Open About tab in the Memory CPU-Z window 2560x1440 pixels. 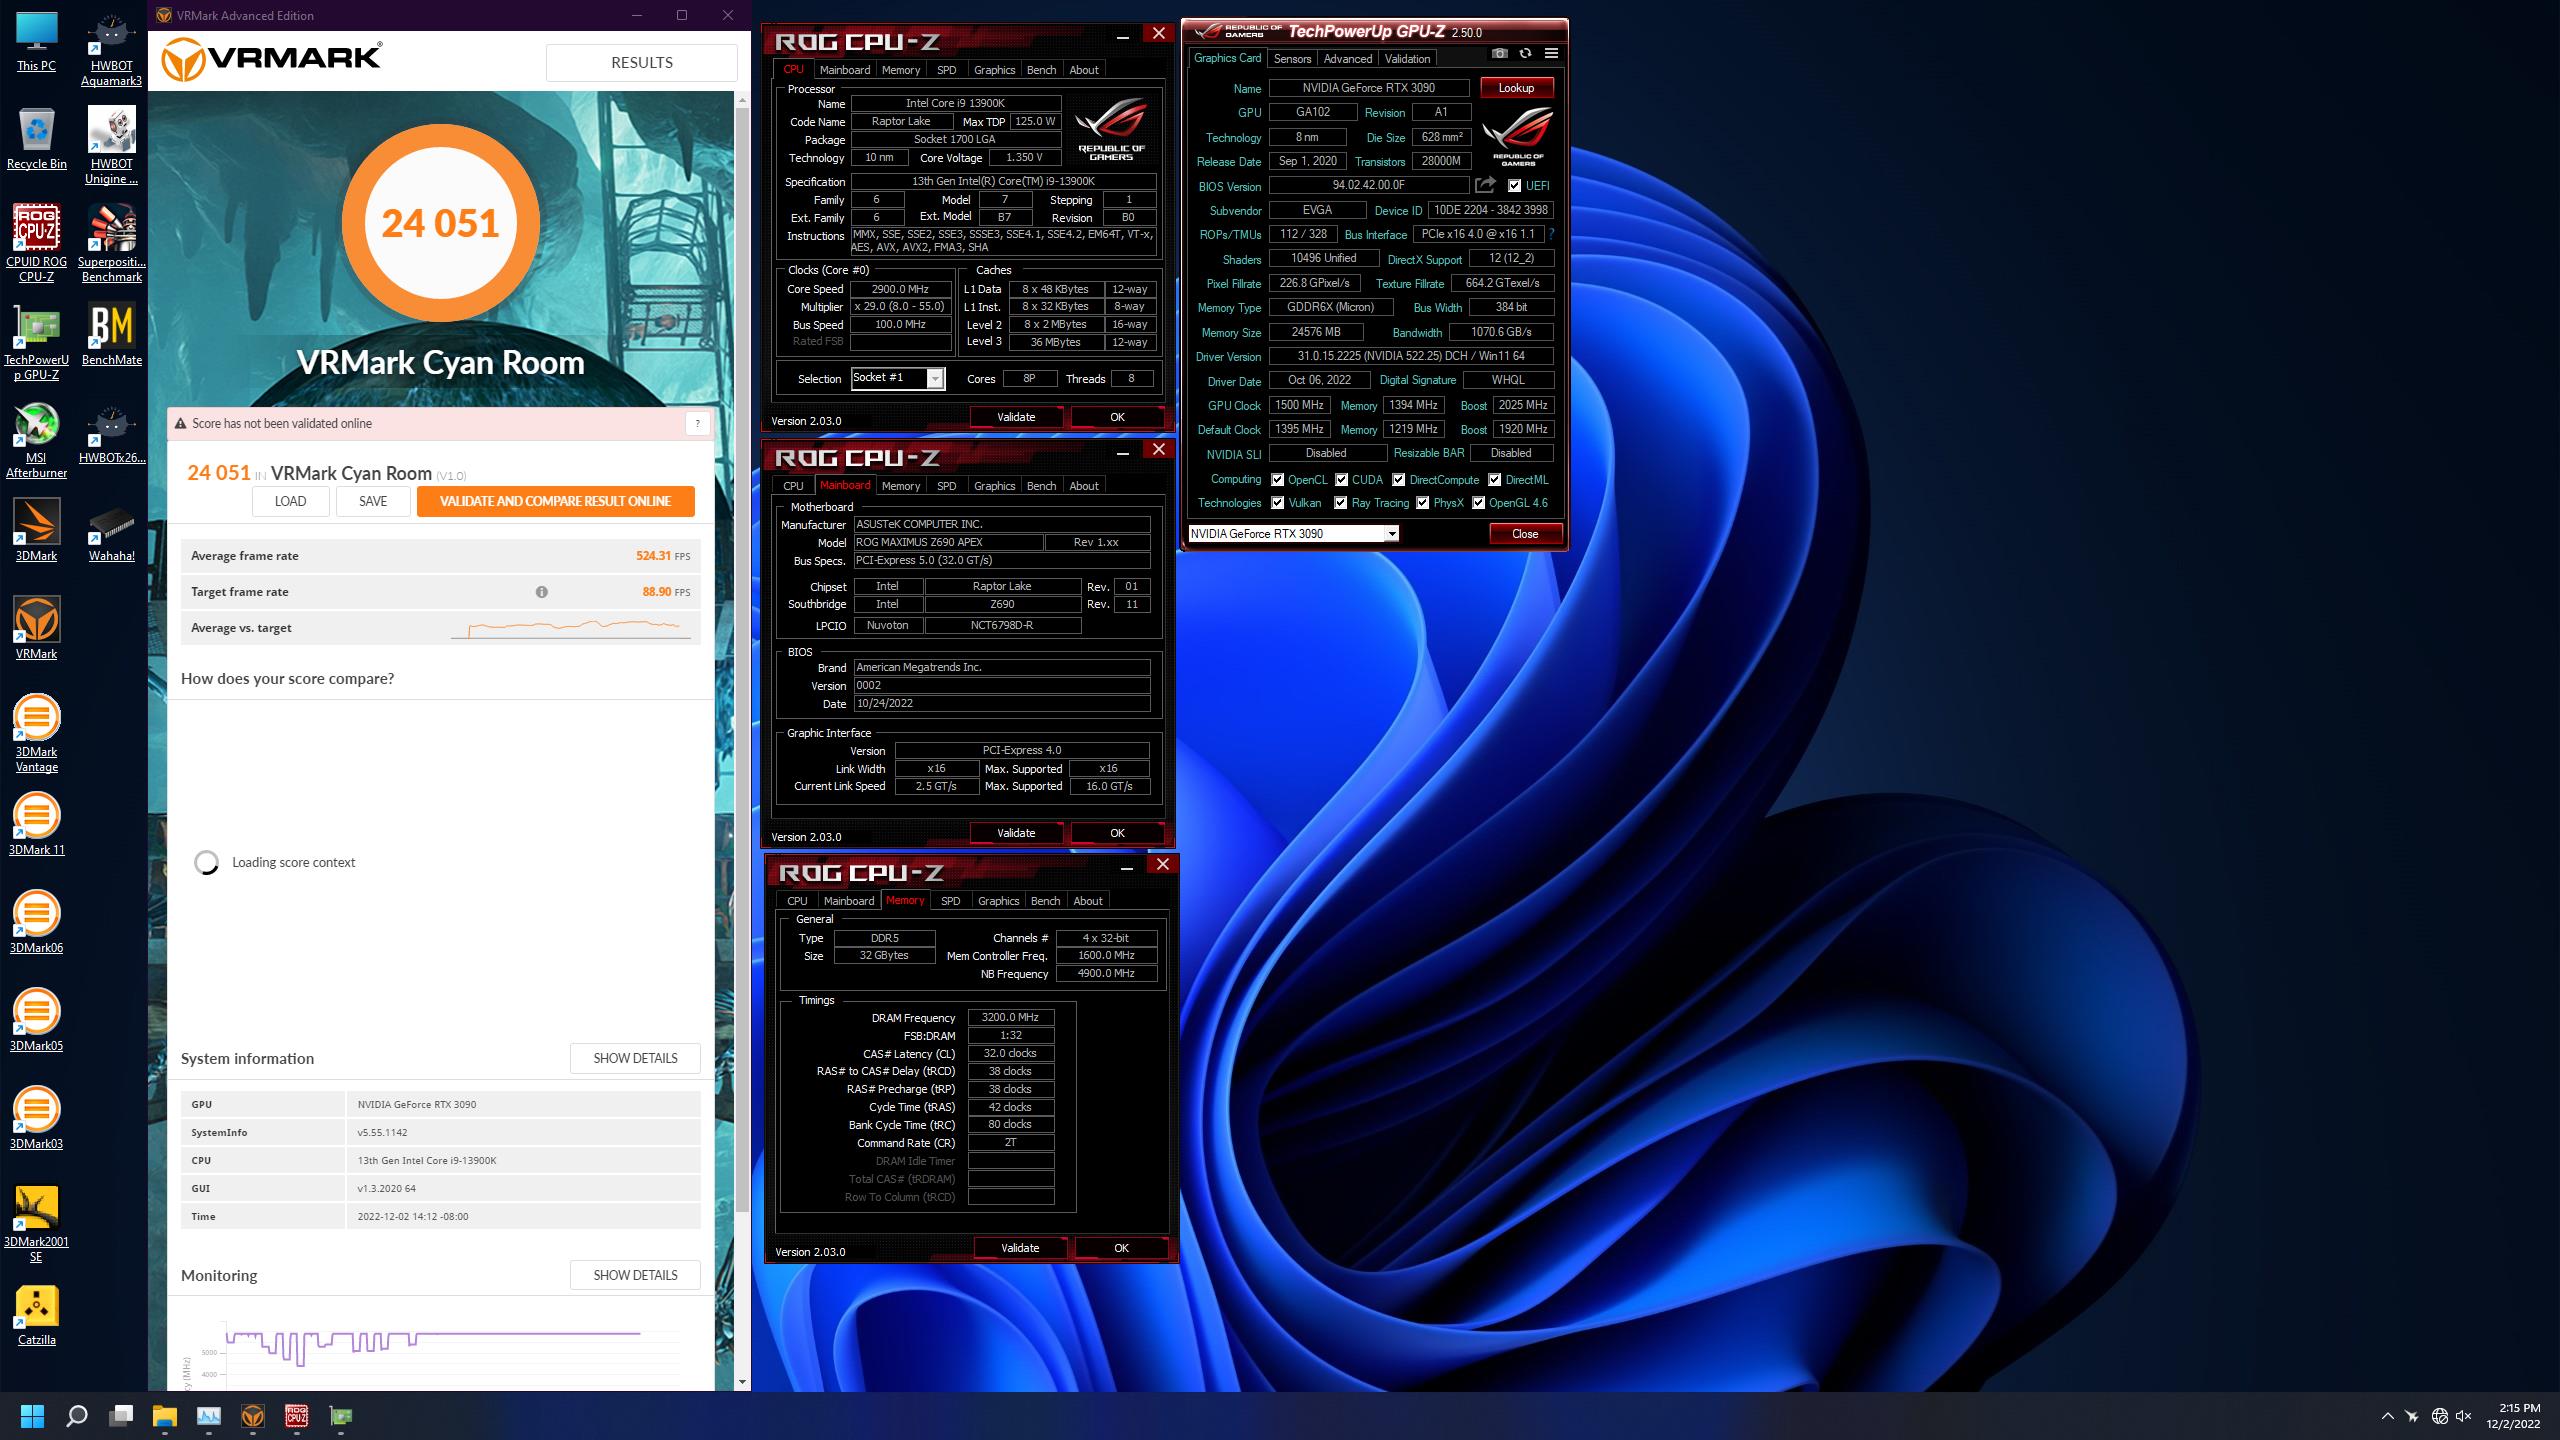click(1088, 901)
